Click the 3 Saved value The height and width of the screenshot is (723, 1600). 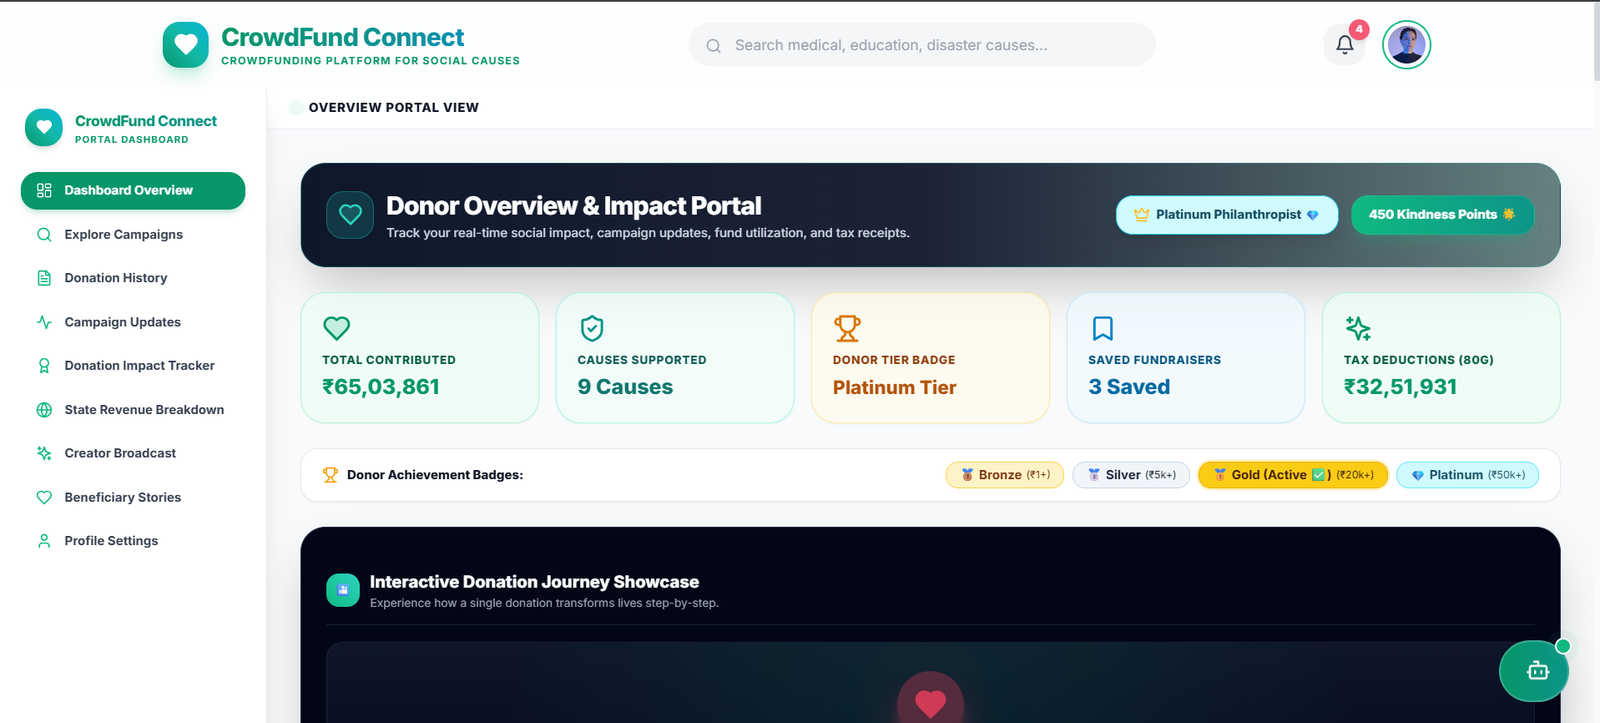[1129, 387]
